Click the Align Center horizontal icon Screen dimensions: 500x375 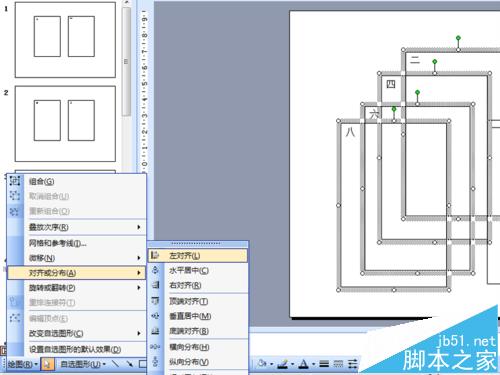pyautogui.click(x=155, y=270)
